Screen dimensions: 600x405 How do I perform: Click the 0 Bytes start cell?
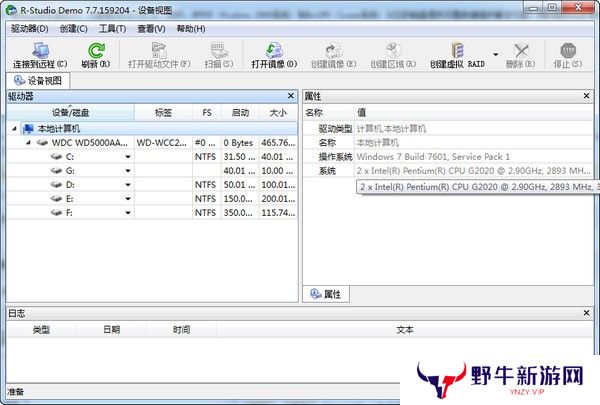[238, 143]
